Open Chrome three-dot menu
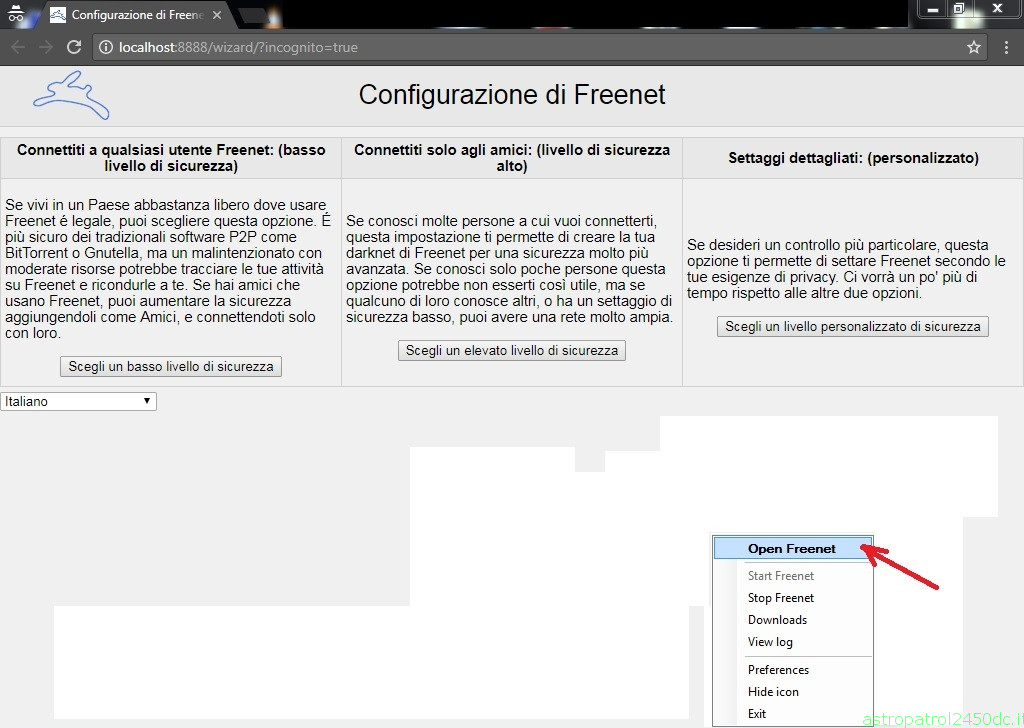 pyautogui.click(x=1006, y=47)
